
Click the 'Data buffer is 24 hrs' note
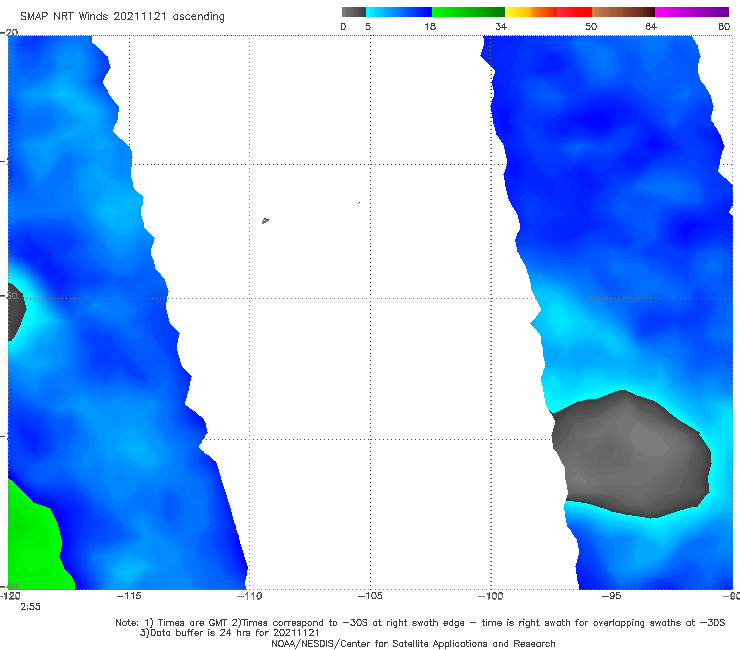pyautogui.click(x=229, y=633)
